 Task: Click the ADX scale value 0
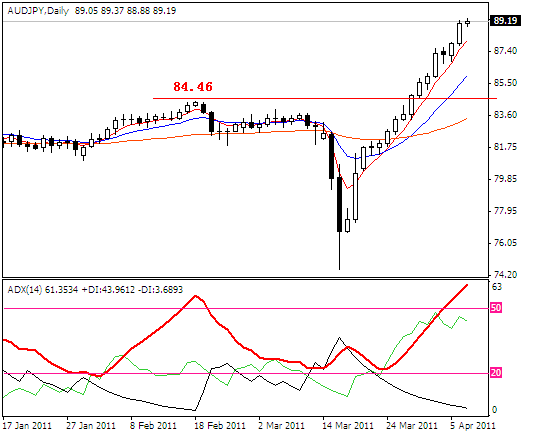point(495,410)
